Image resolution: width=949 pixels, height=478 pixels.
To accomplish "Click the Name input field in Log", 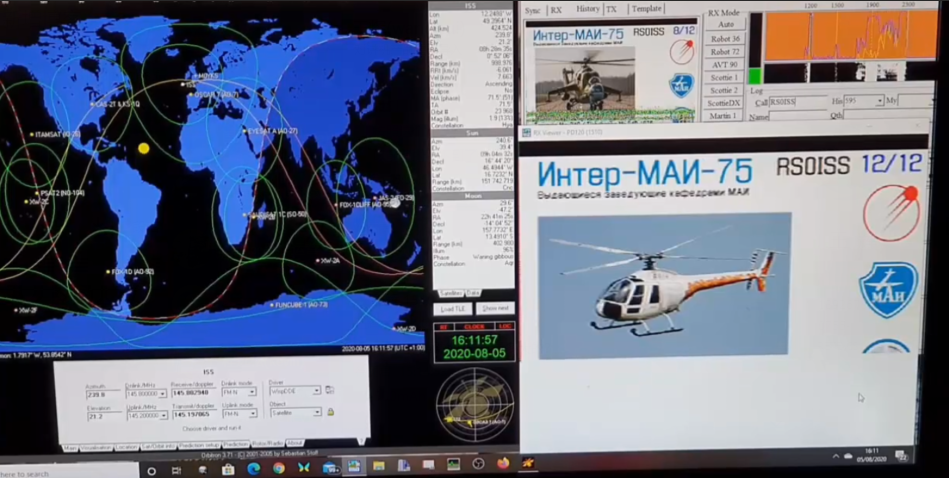I will click(x=797, y=115).
